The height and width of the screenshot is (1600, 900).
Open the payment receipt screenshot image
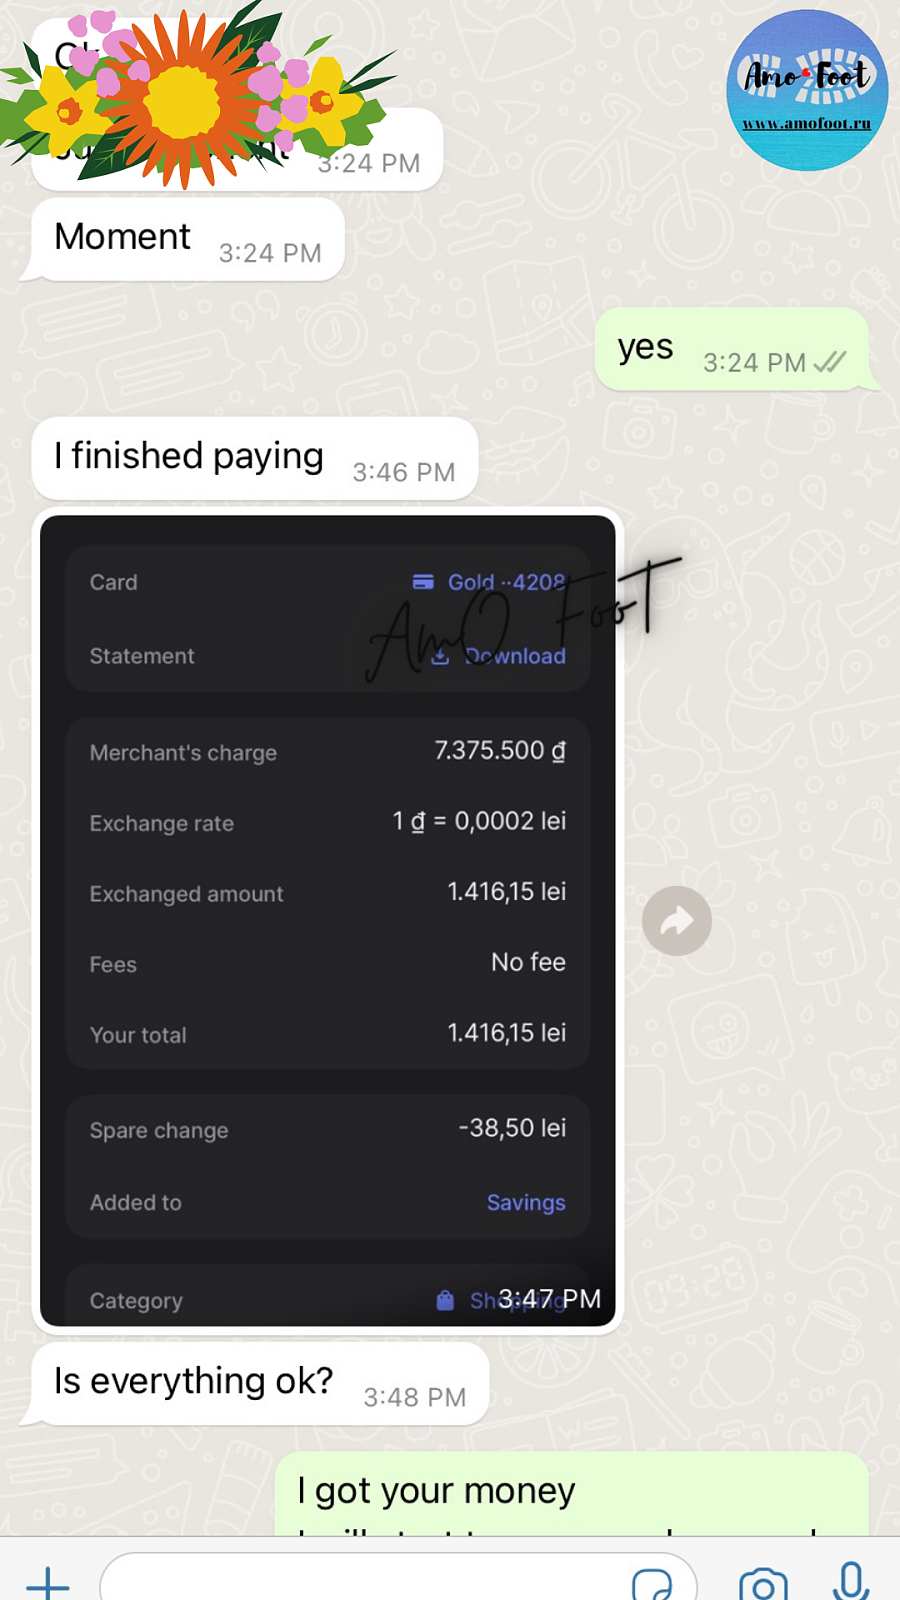coord(327,920)
